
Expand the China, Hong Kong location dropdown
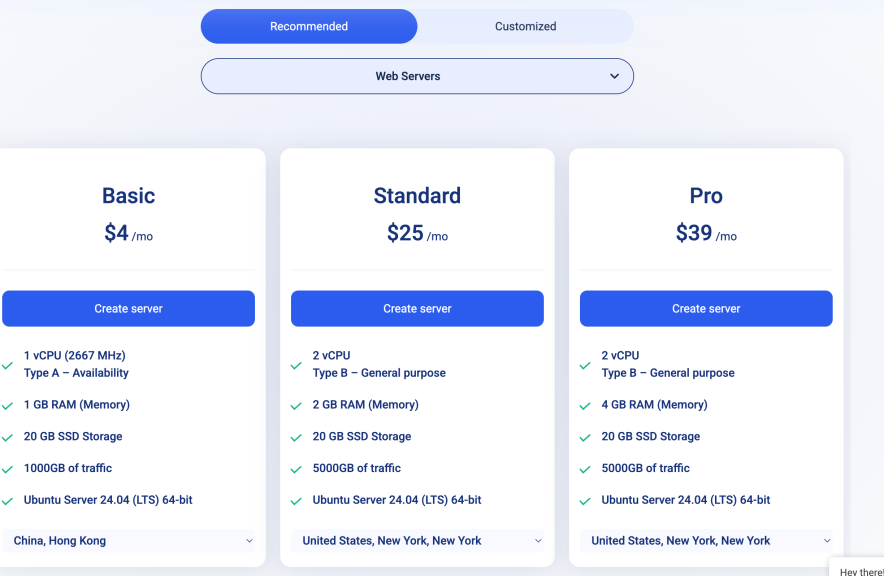point(128,541)
